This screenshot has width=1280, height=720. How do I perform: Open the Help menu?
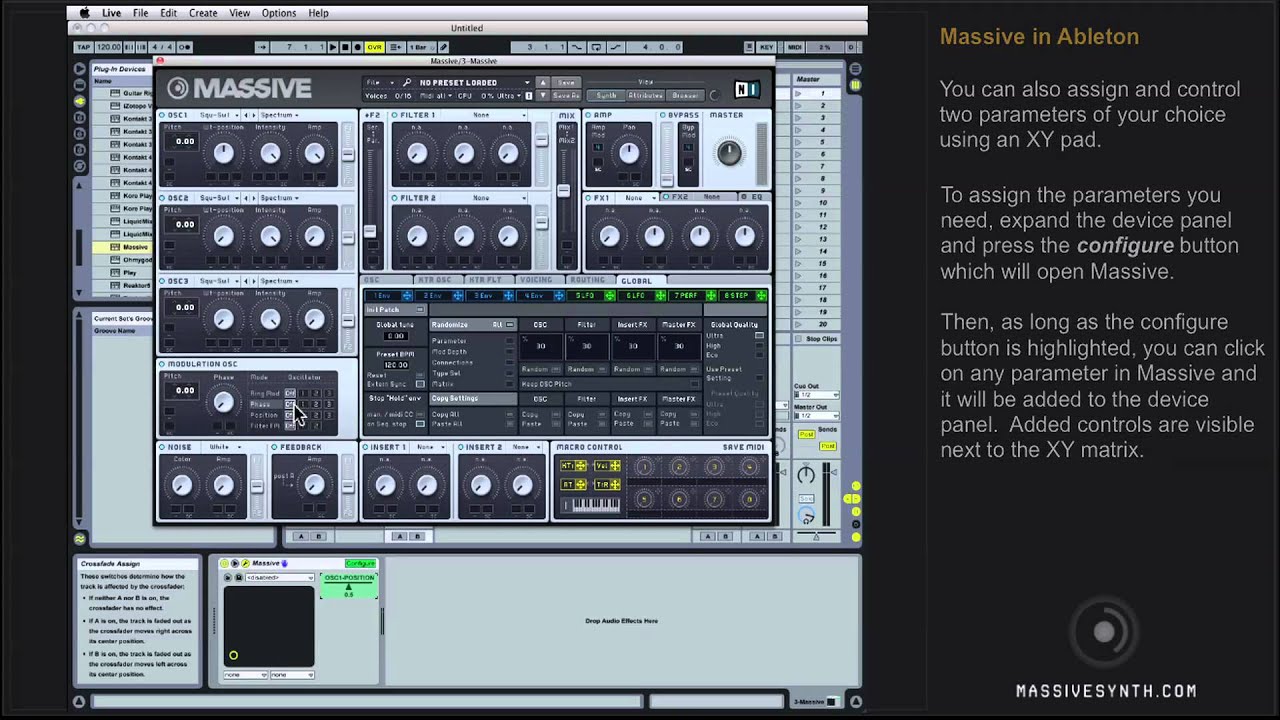pos(318,13)
